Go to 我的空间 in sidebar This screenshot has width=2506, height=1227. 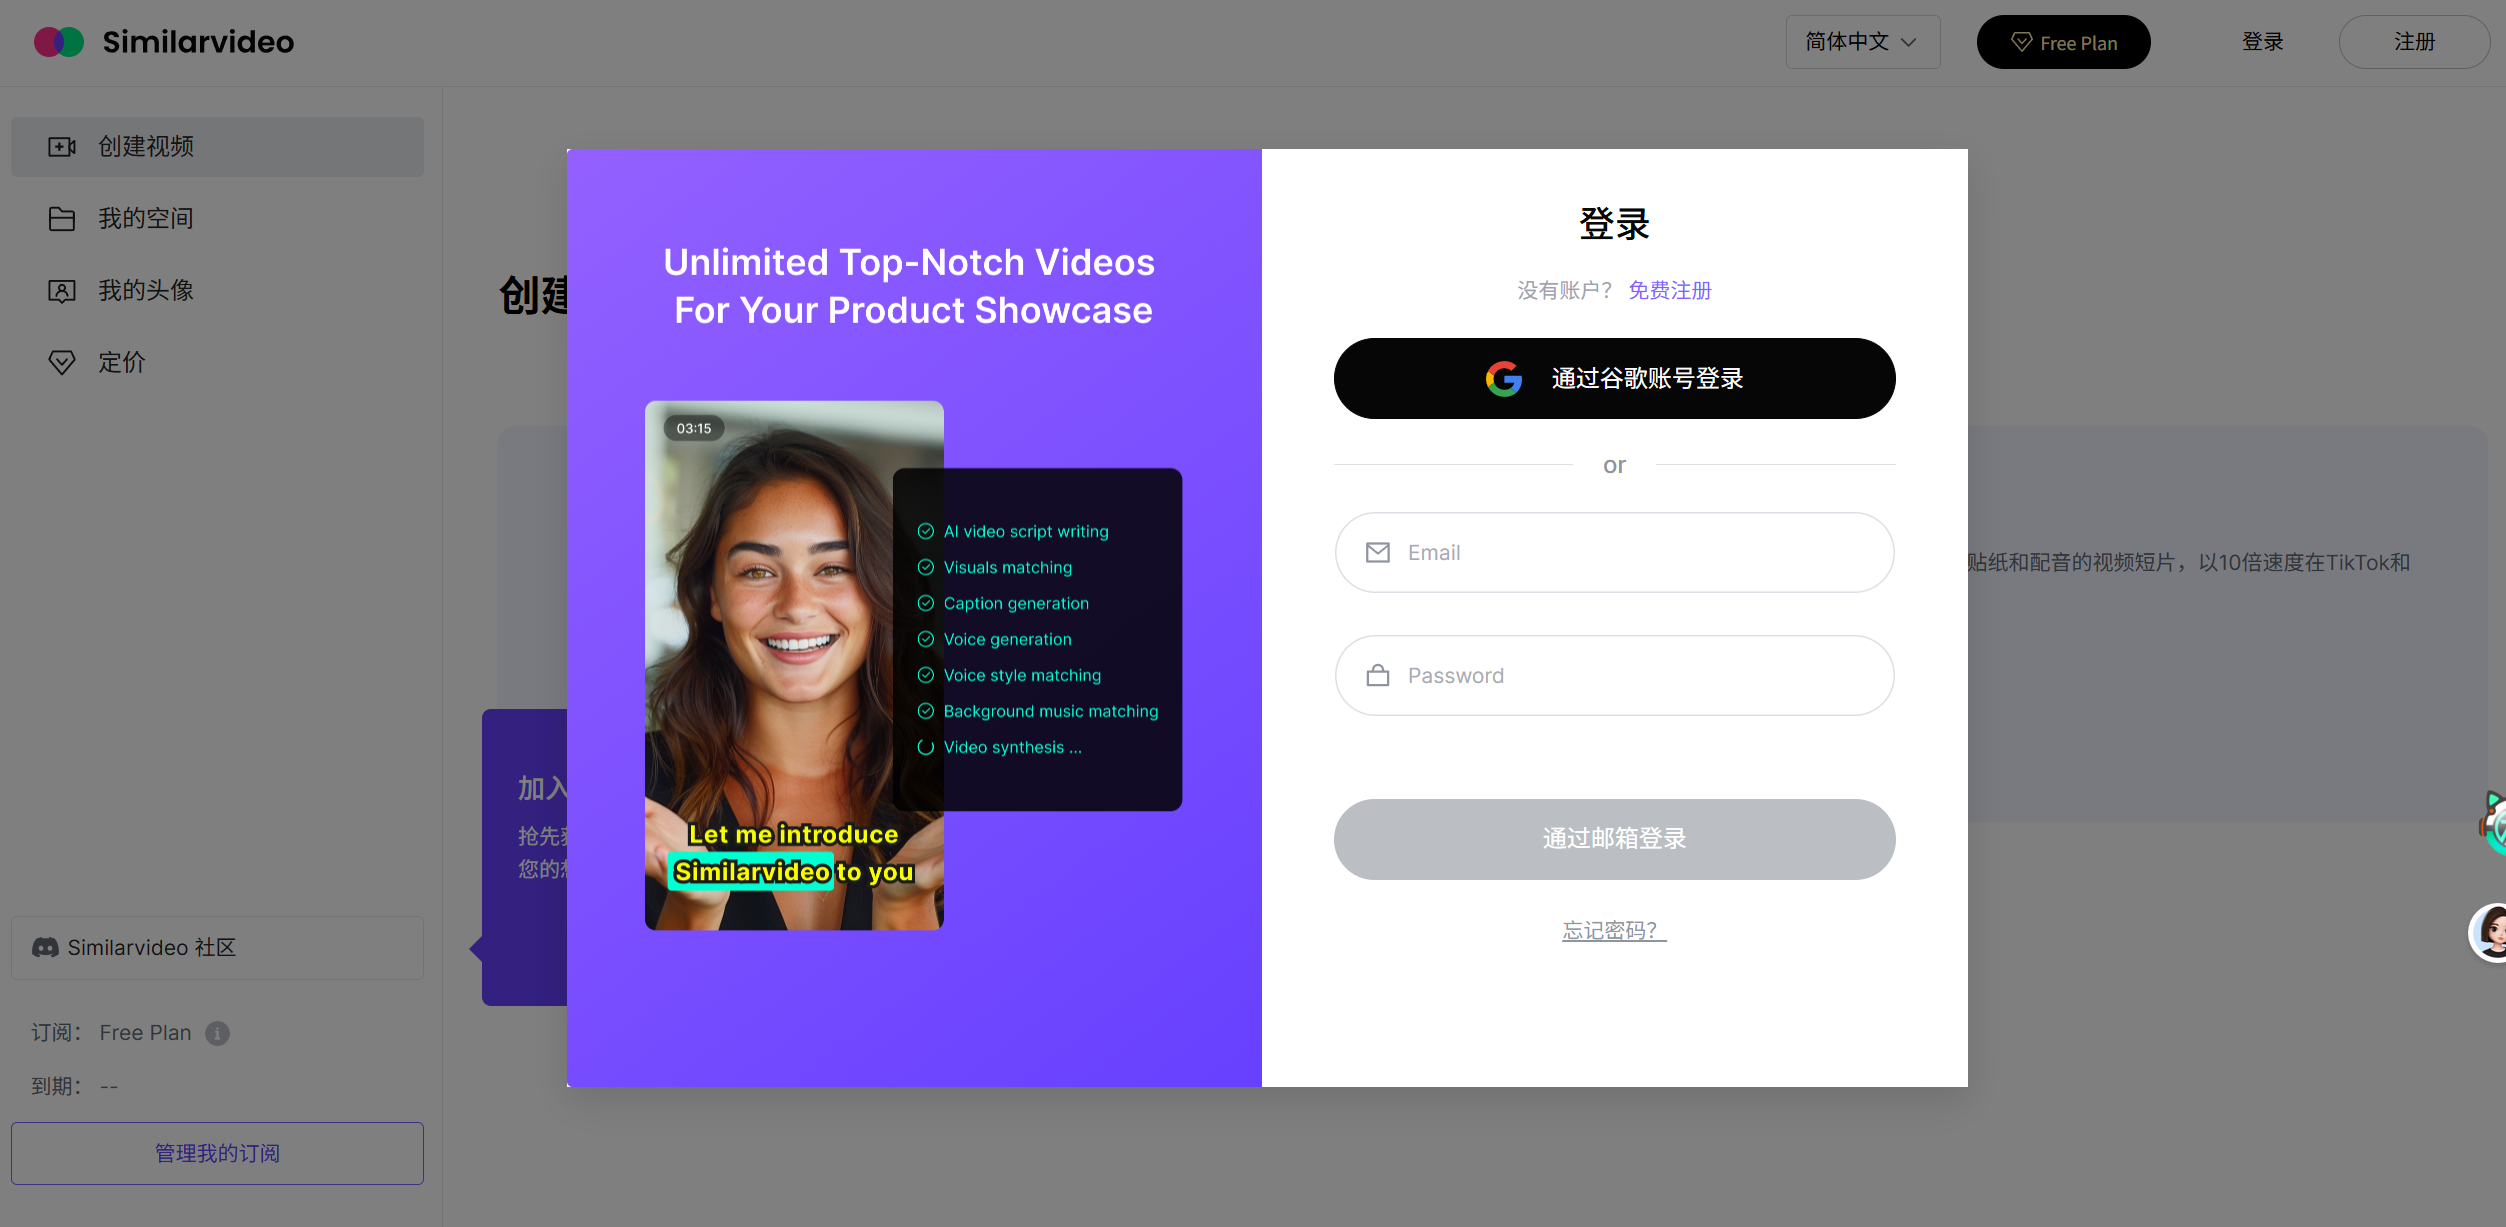[x=217, y=219]
